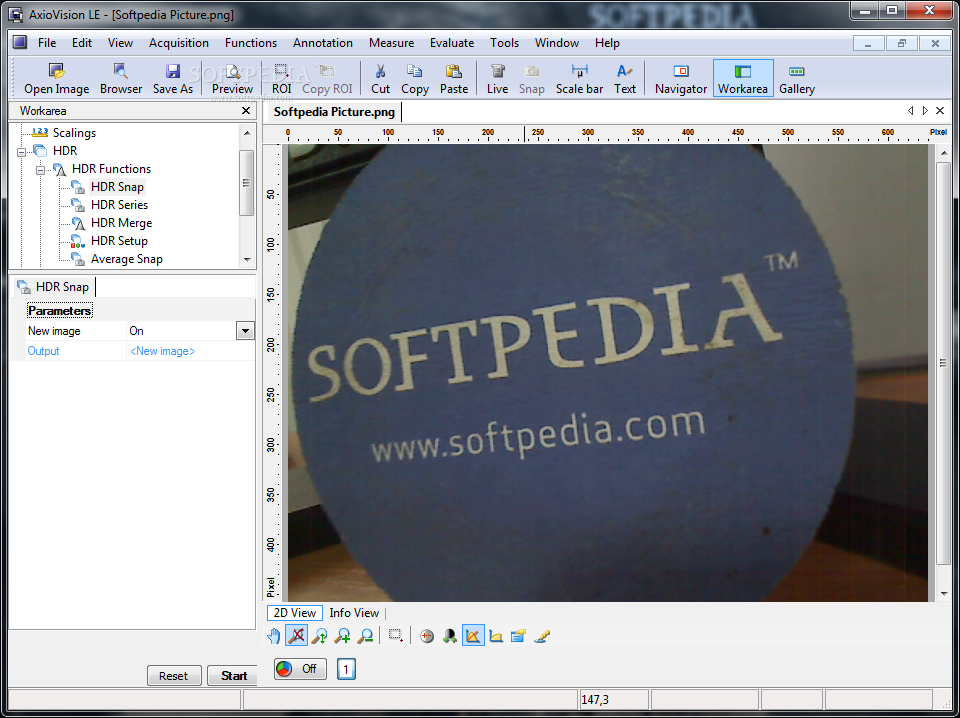Click the Open Image toolbar icon

coord(56,79)
